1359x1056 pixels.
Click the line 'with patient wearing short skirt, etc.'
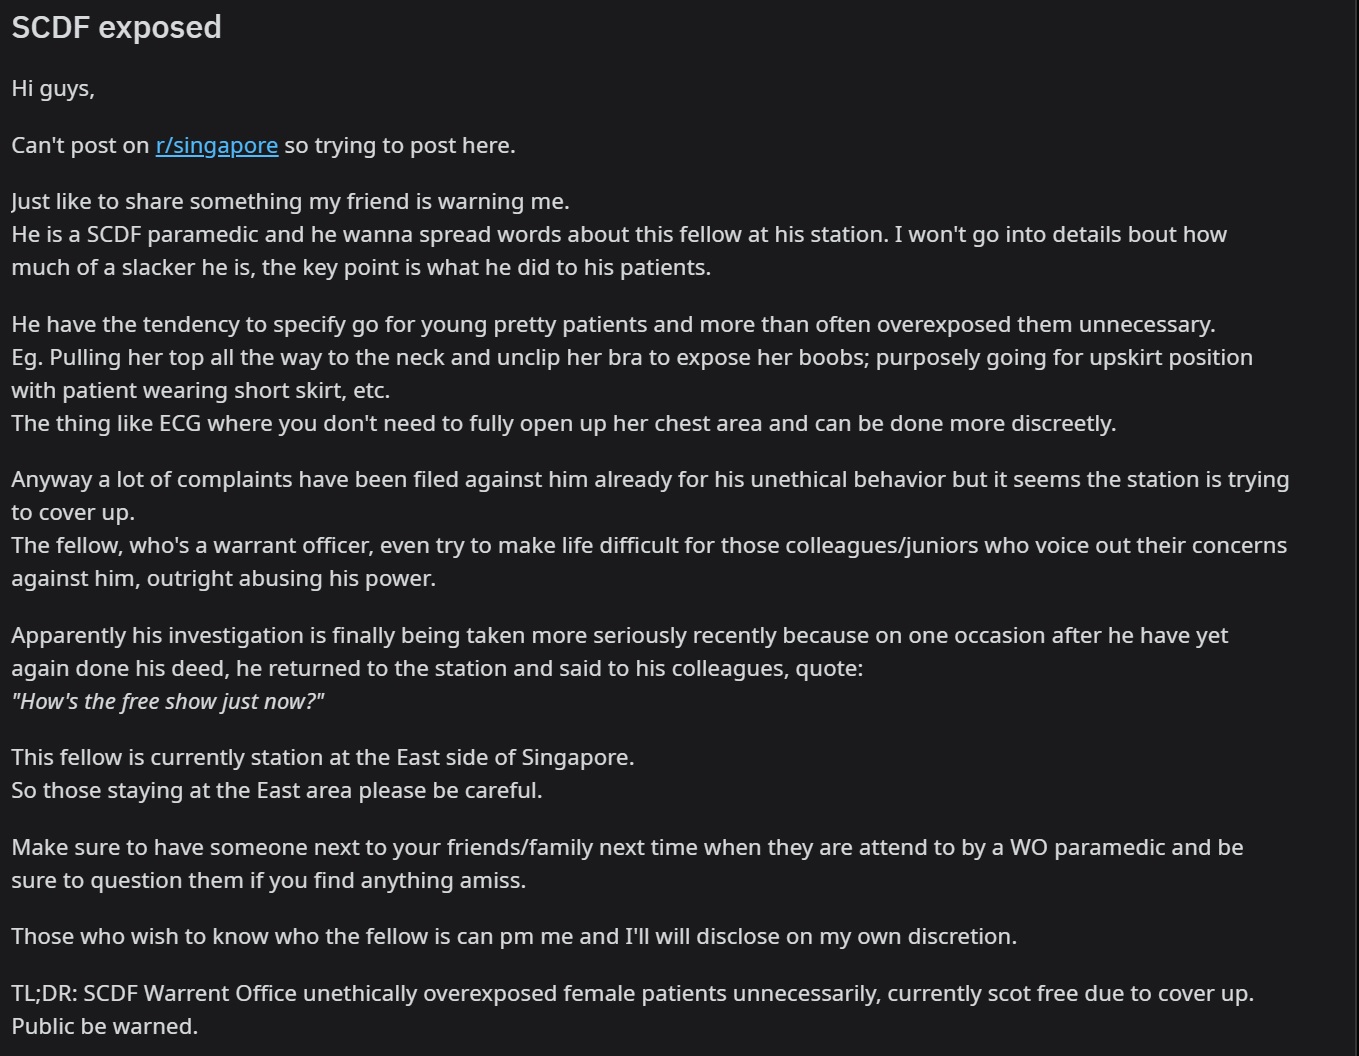pos(201,390)
